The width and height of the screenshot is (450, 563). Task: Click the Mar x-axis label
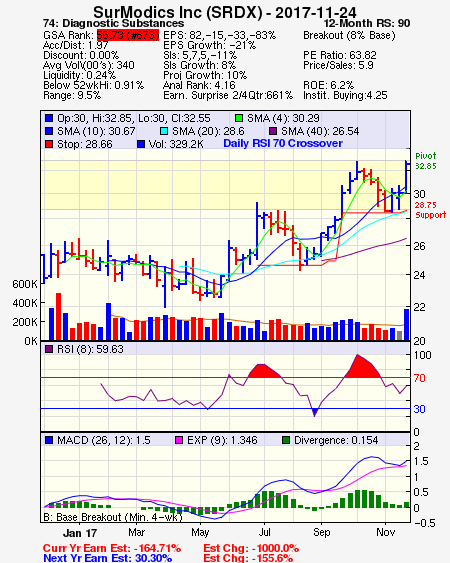click(136, 532)
